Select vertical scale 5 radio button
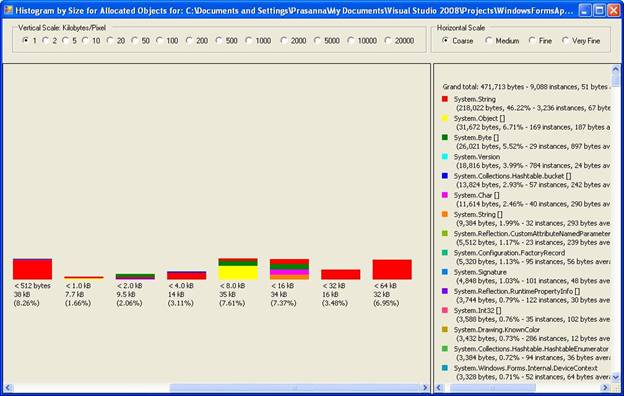Image resolution: width=624 pixels, height=396 pixels. pyautogui.click(x=65, y=41)
